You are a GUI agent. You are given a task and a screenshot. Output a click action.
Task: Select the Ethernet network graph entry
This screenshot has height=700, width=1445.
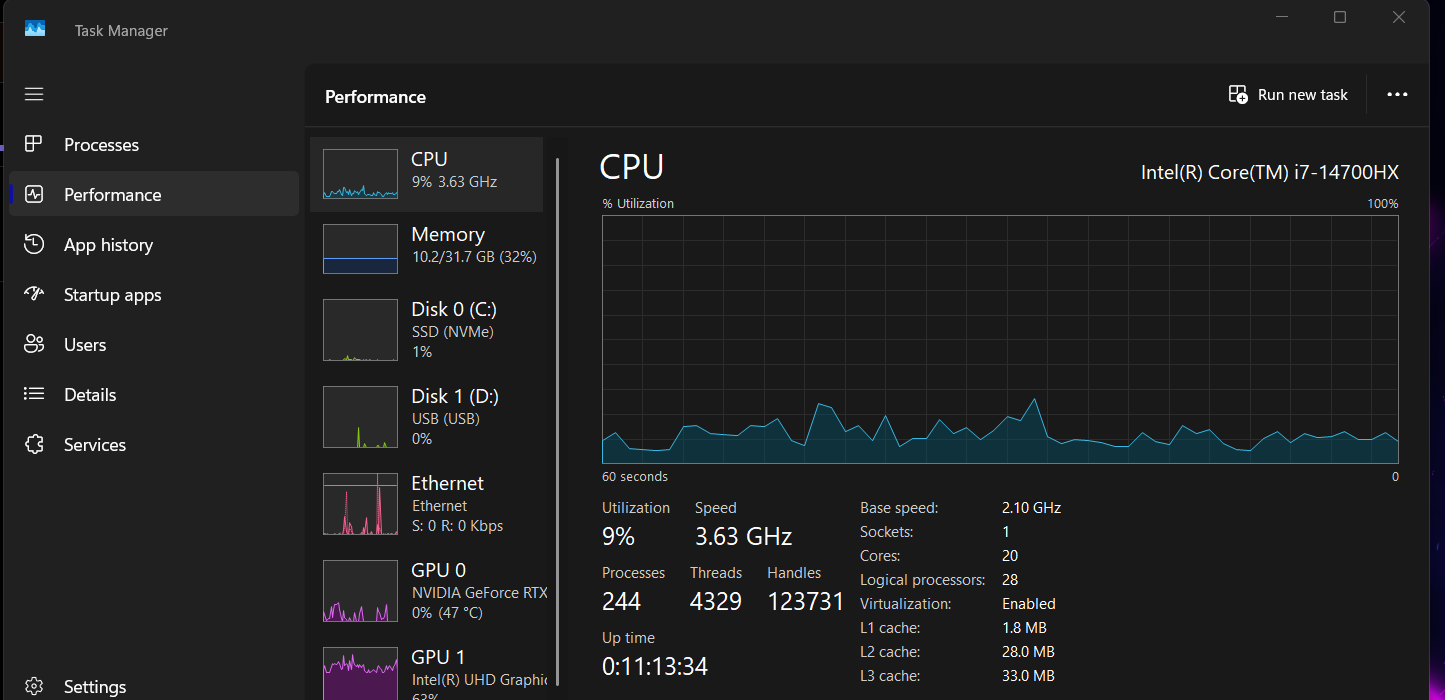[x=430, y=504]
